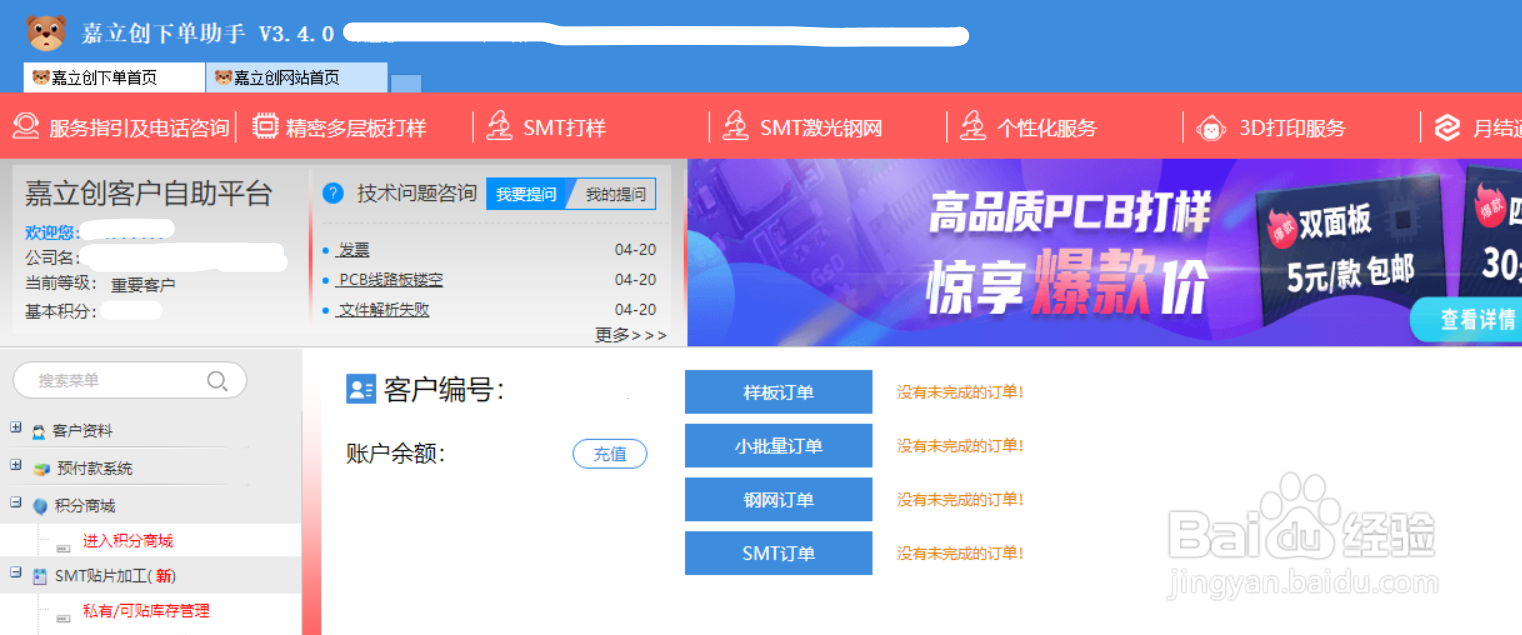The width and height of the screenshot is (1522, 635).
Task: Click the 嘉立创客户自助平台 title
Action: click(x=148, y=193)
